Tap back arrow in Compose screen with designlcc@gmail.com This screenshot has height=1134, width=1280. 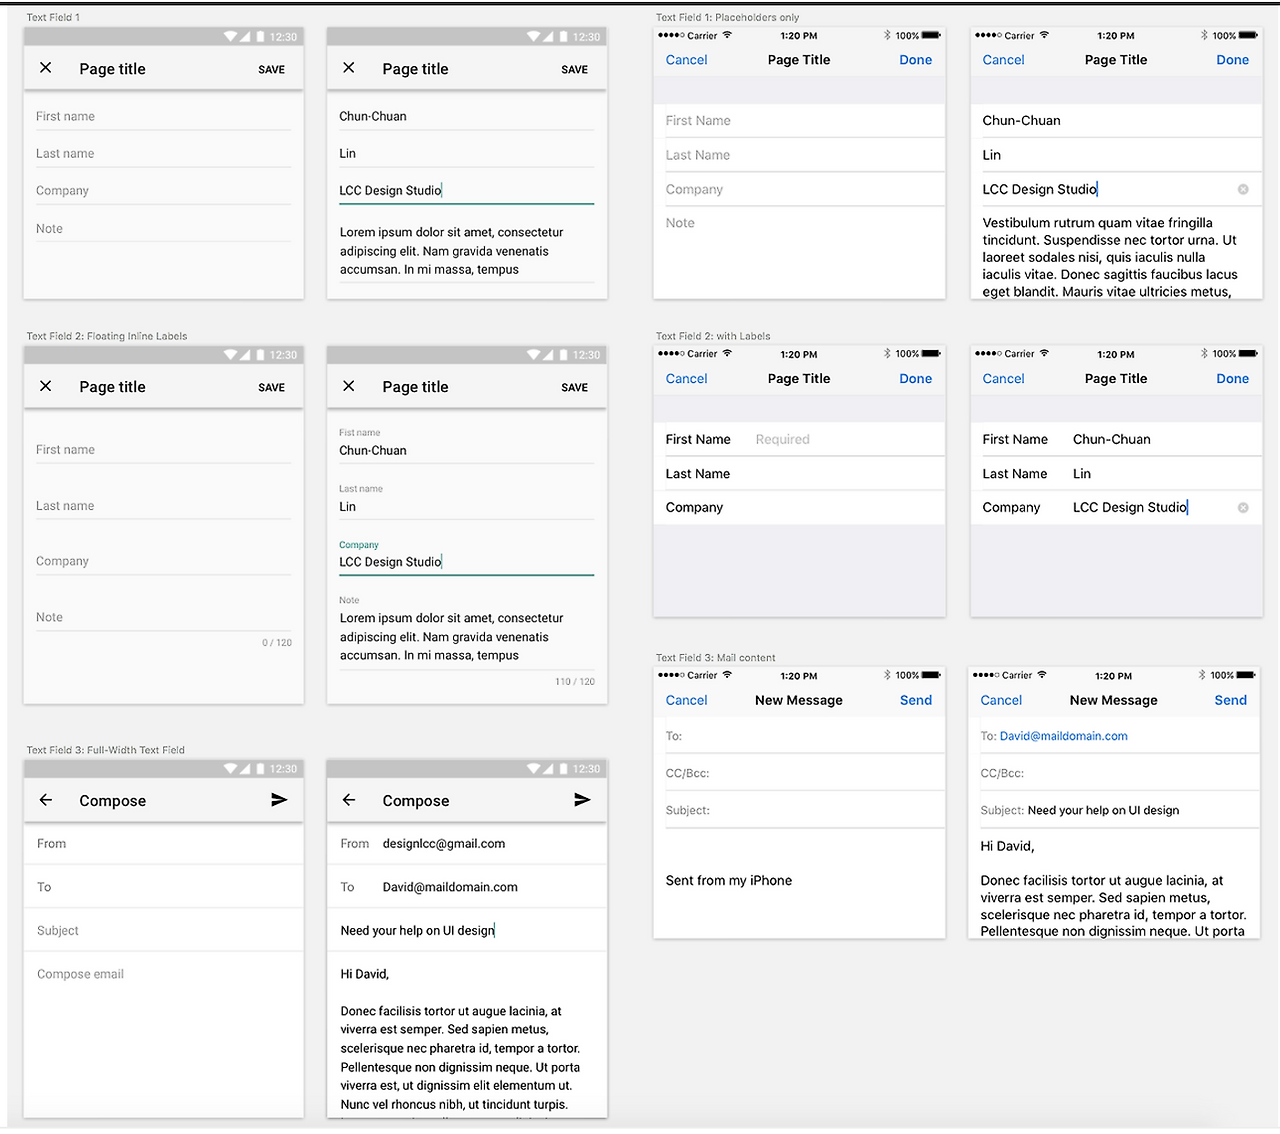348,800
